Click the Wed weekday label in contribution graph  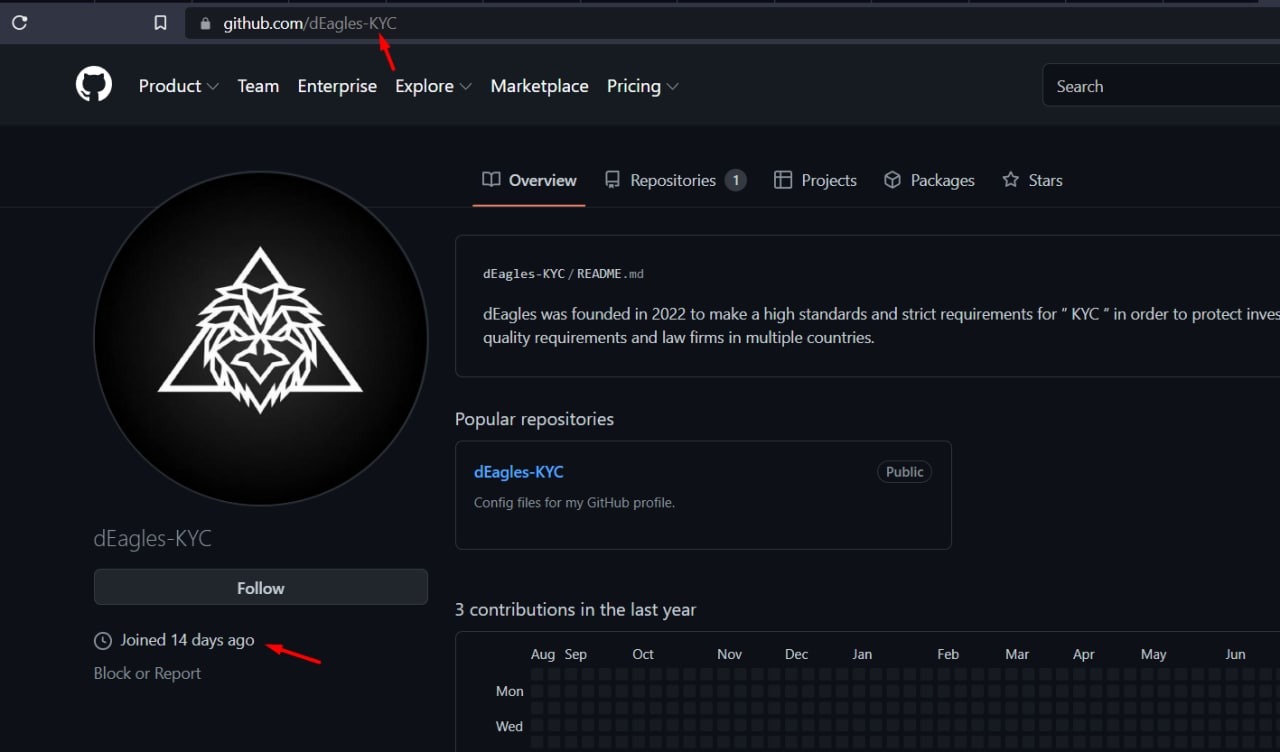pyautogui.click(x=509, y=726)
